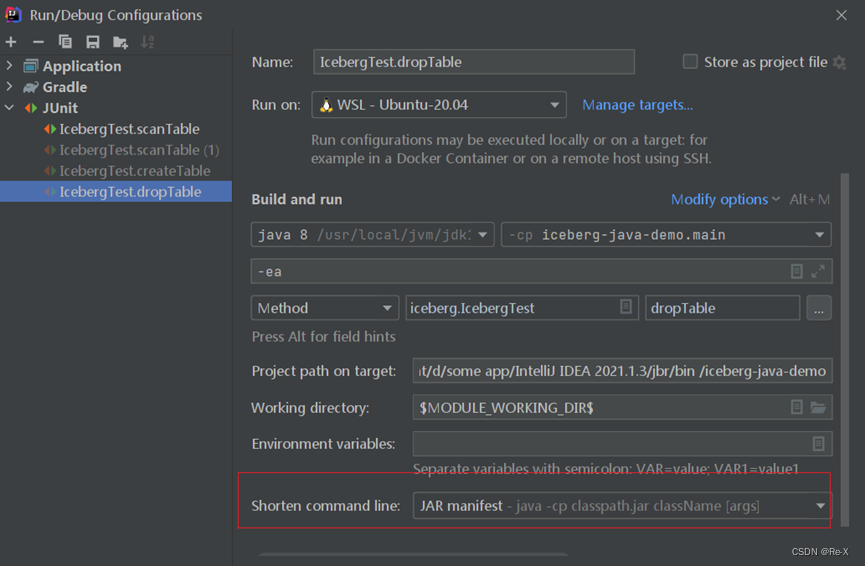Click the Press Alt for field hints text
This screenshot has height=566, width=865.
point(324,337)
